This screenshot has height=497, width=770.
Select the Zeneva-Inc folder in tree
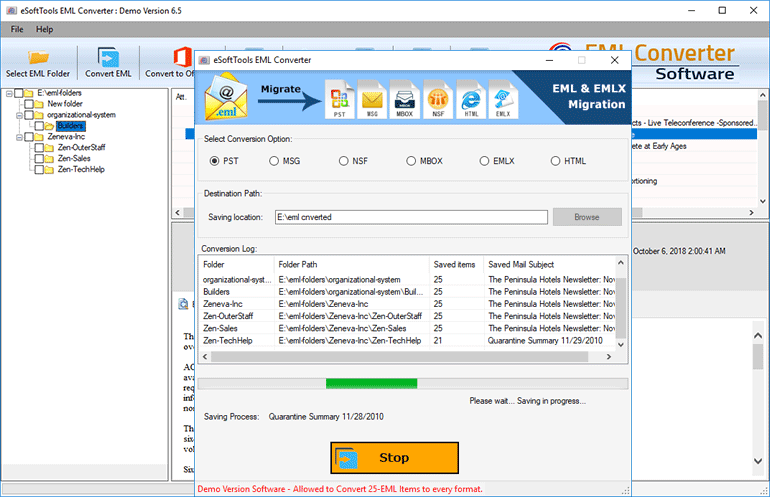pyautogui.click(x=66, y=137)
